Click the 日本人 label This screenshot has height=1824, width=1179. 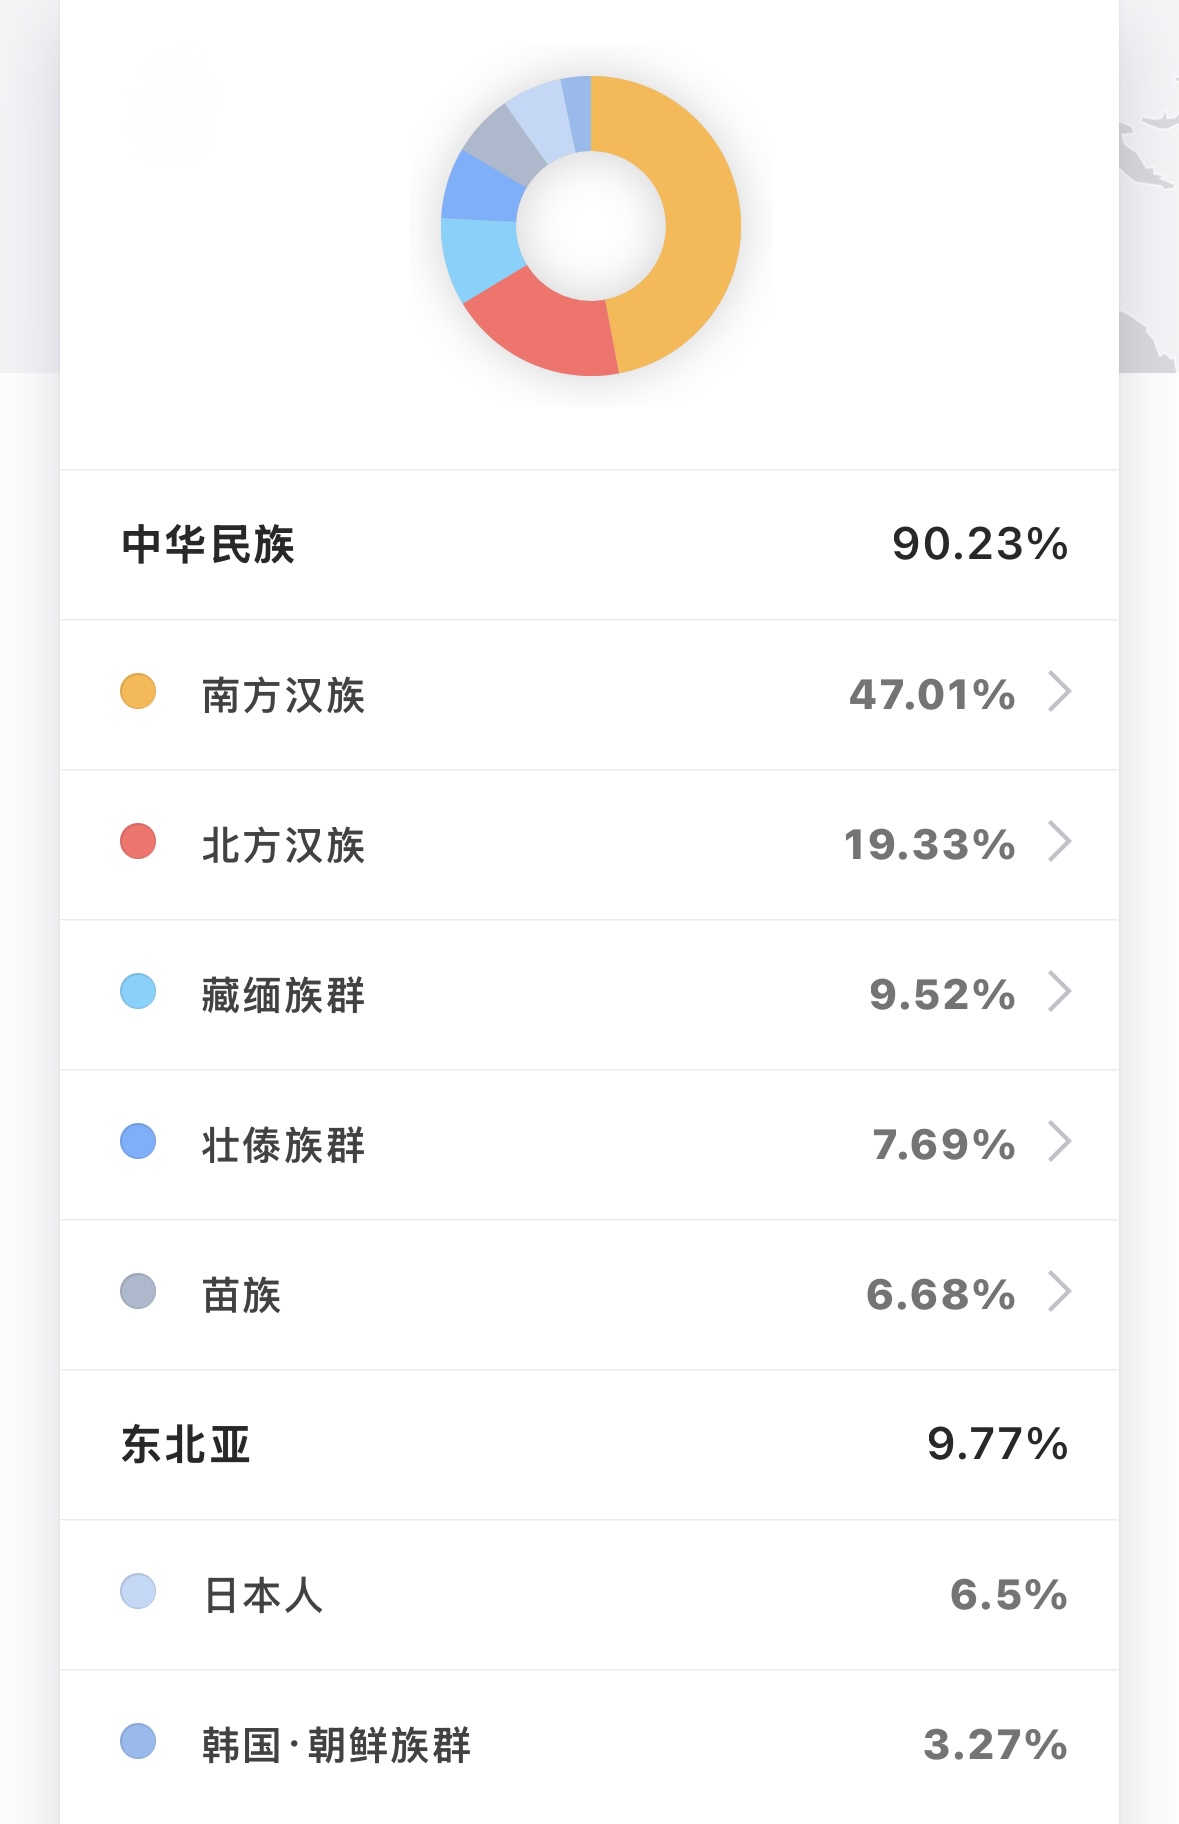coord(263,1595)
